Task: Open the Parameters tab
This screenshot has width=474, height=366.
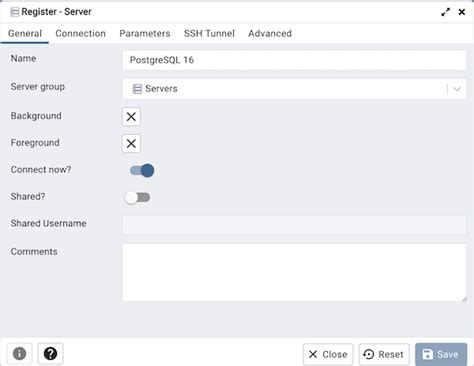Action: coord(145,33)
